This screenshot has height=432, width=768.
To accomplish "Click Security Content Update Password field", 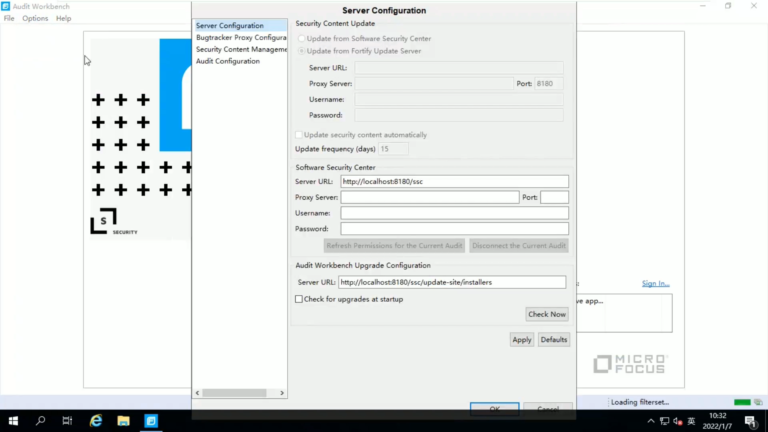I will click(x=459, y=115).
